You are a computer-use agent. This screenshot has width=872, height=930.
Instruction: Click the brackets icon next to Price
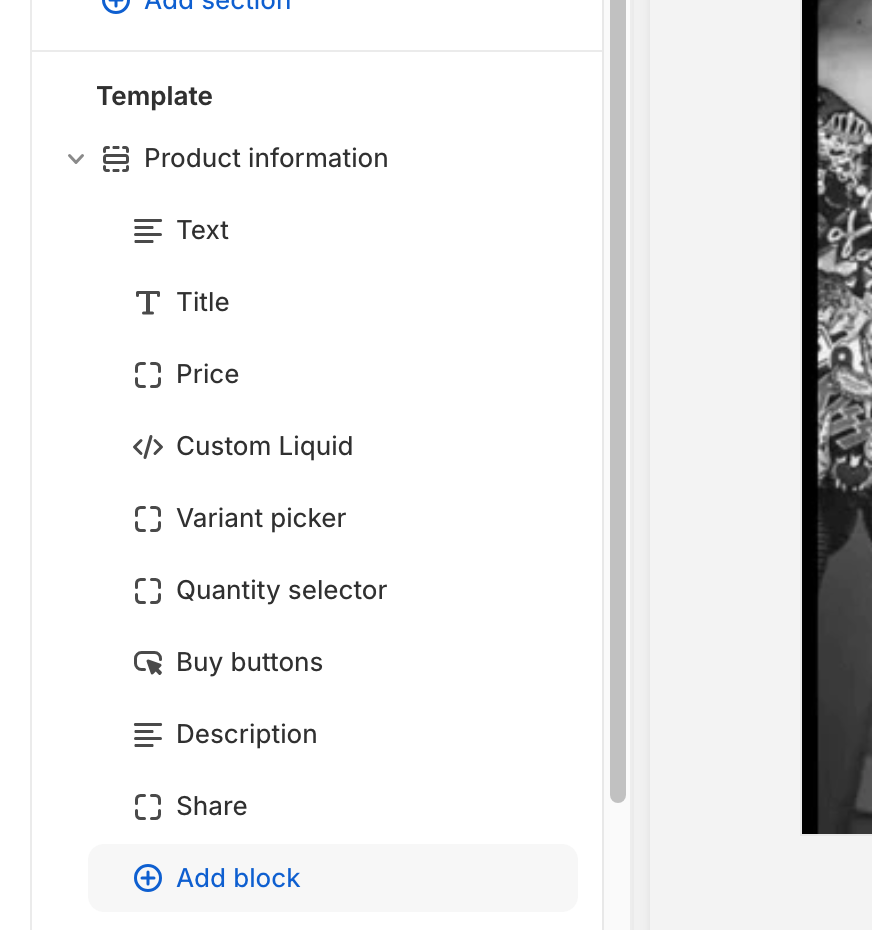point(147,374)
